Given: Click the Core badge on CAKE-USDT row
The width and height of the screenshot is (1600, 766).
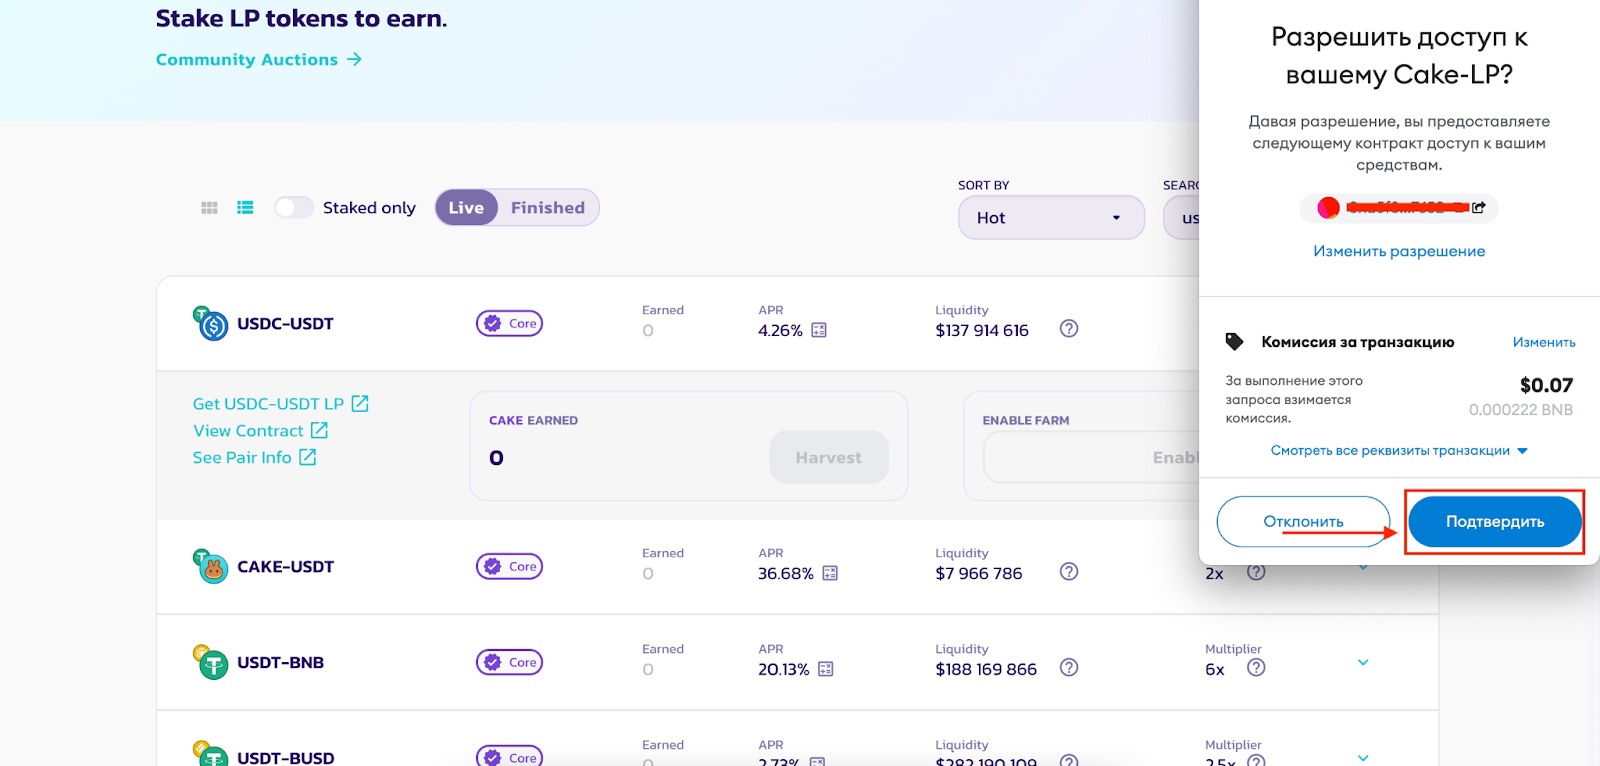Looking at the screenshot, I should 509,566.
